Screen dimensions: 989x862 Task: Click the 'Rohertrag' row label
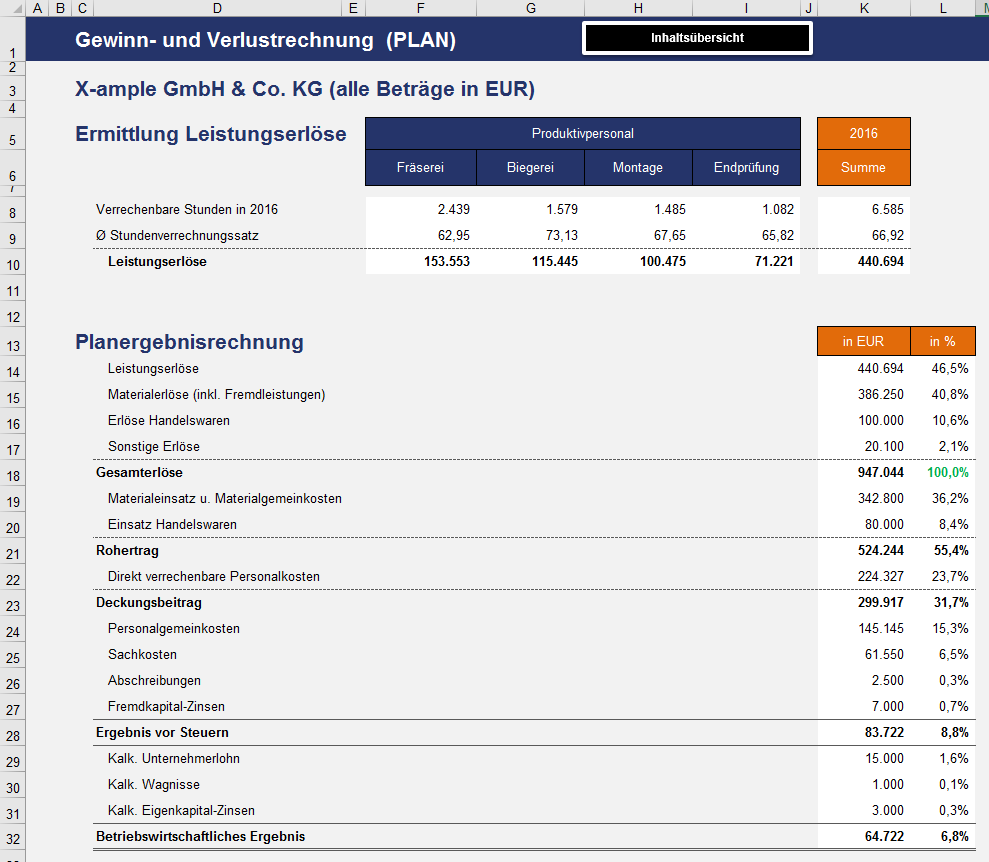point(127,550)
